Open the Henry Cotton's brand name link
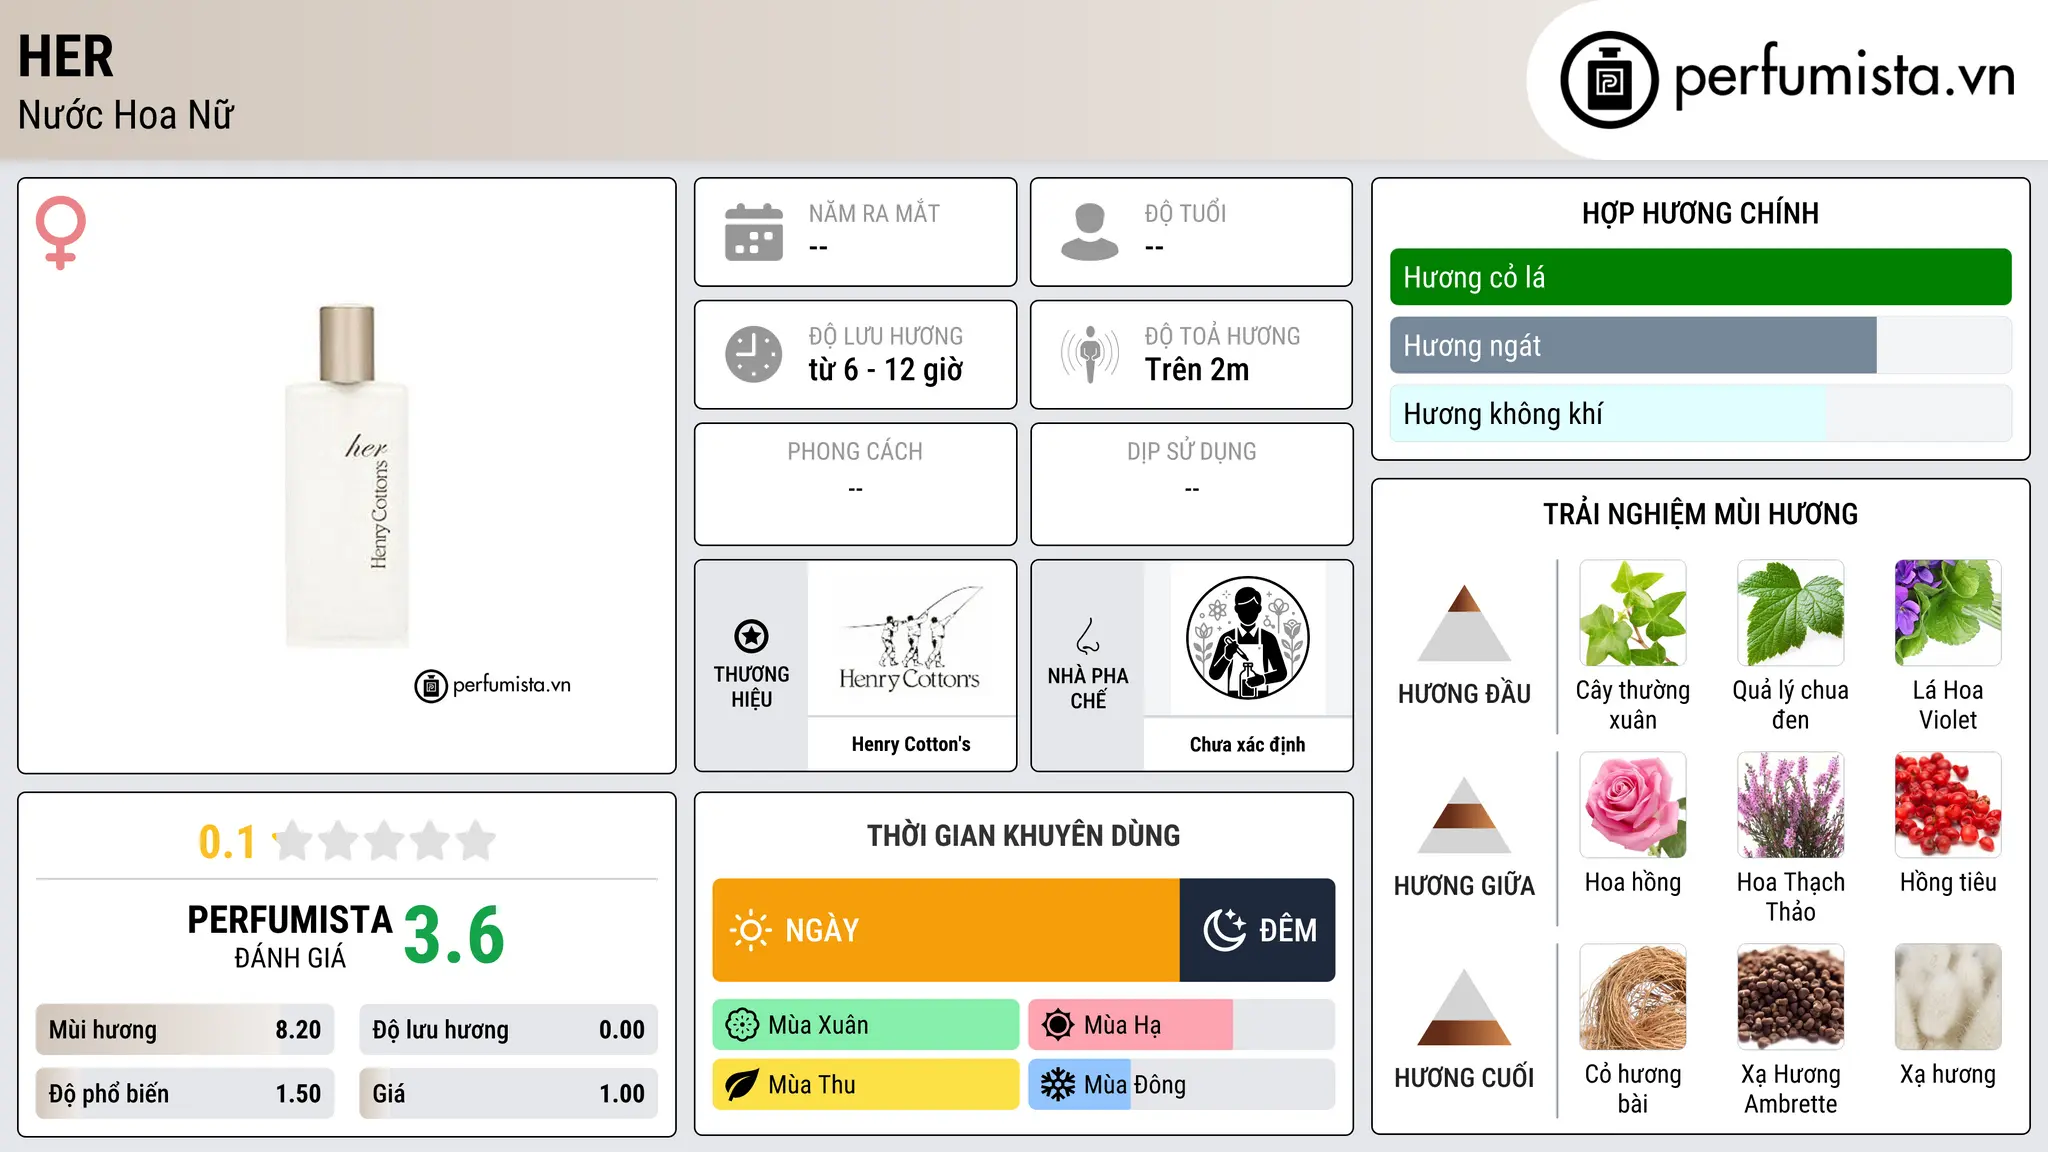This screenshot has width=2048, height=1152. [x=911, y=744]
